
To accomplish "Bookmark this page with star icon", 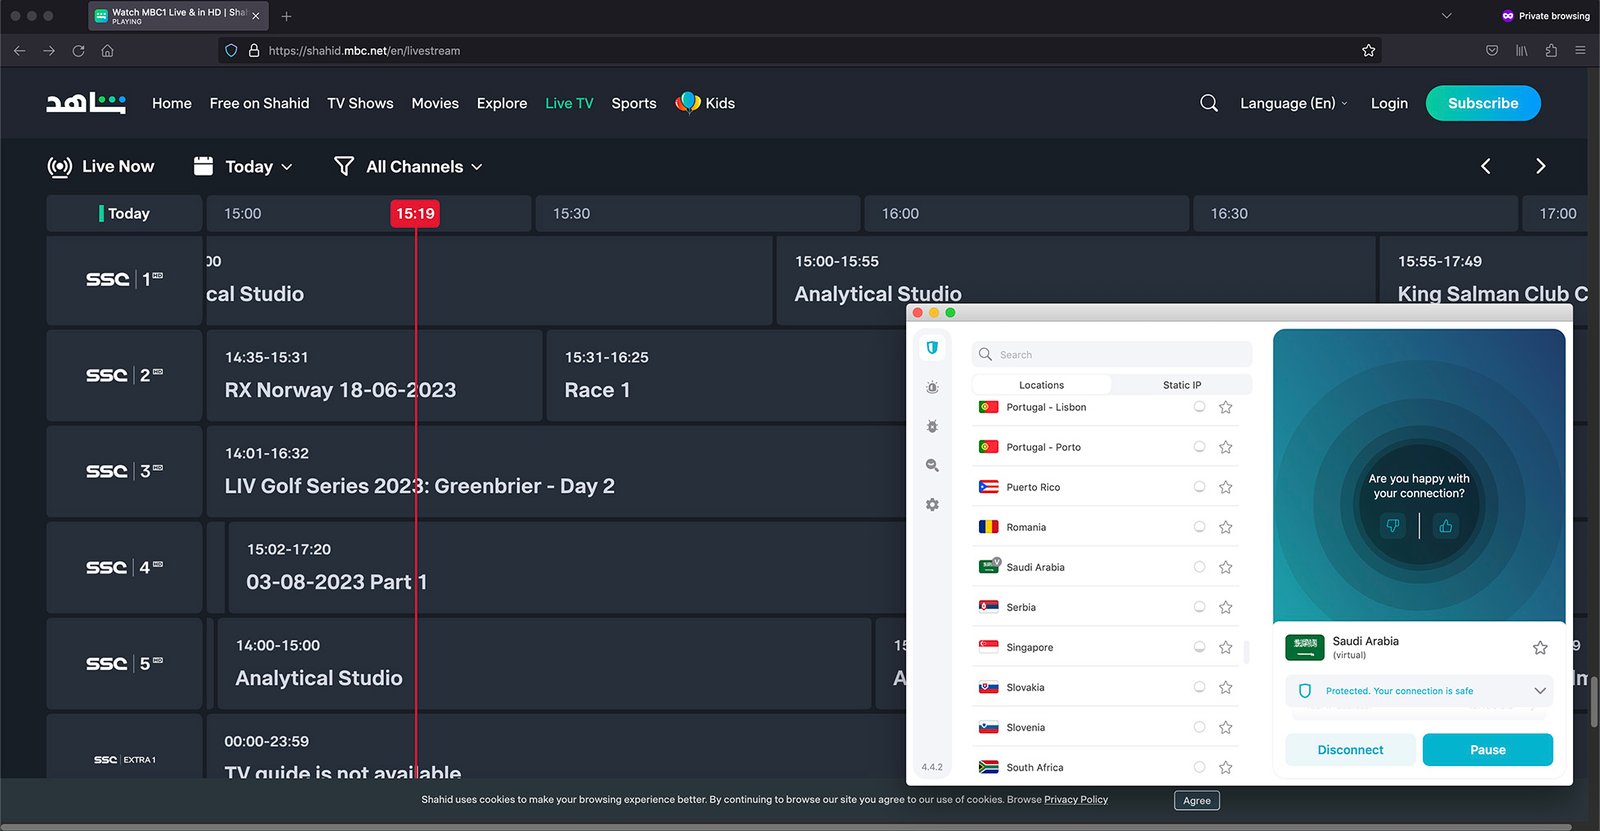I will 1368,50.
